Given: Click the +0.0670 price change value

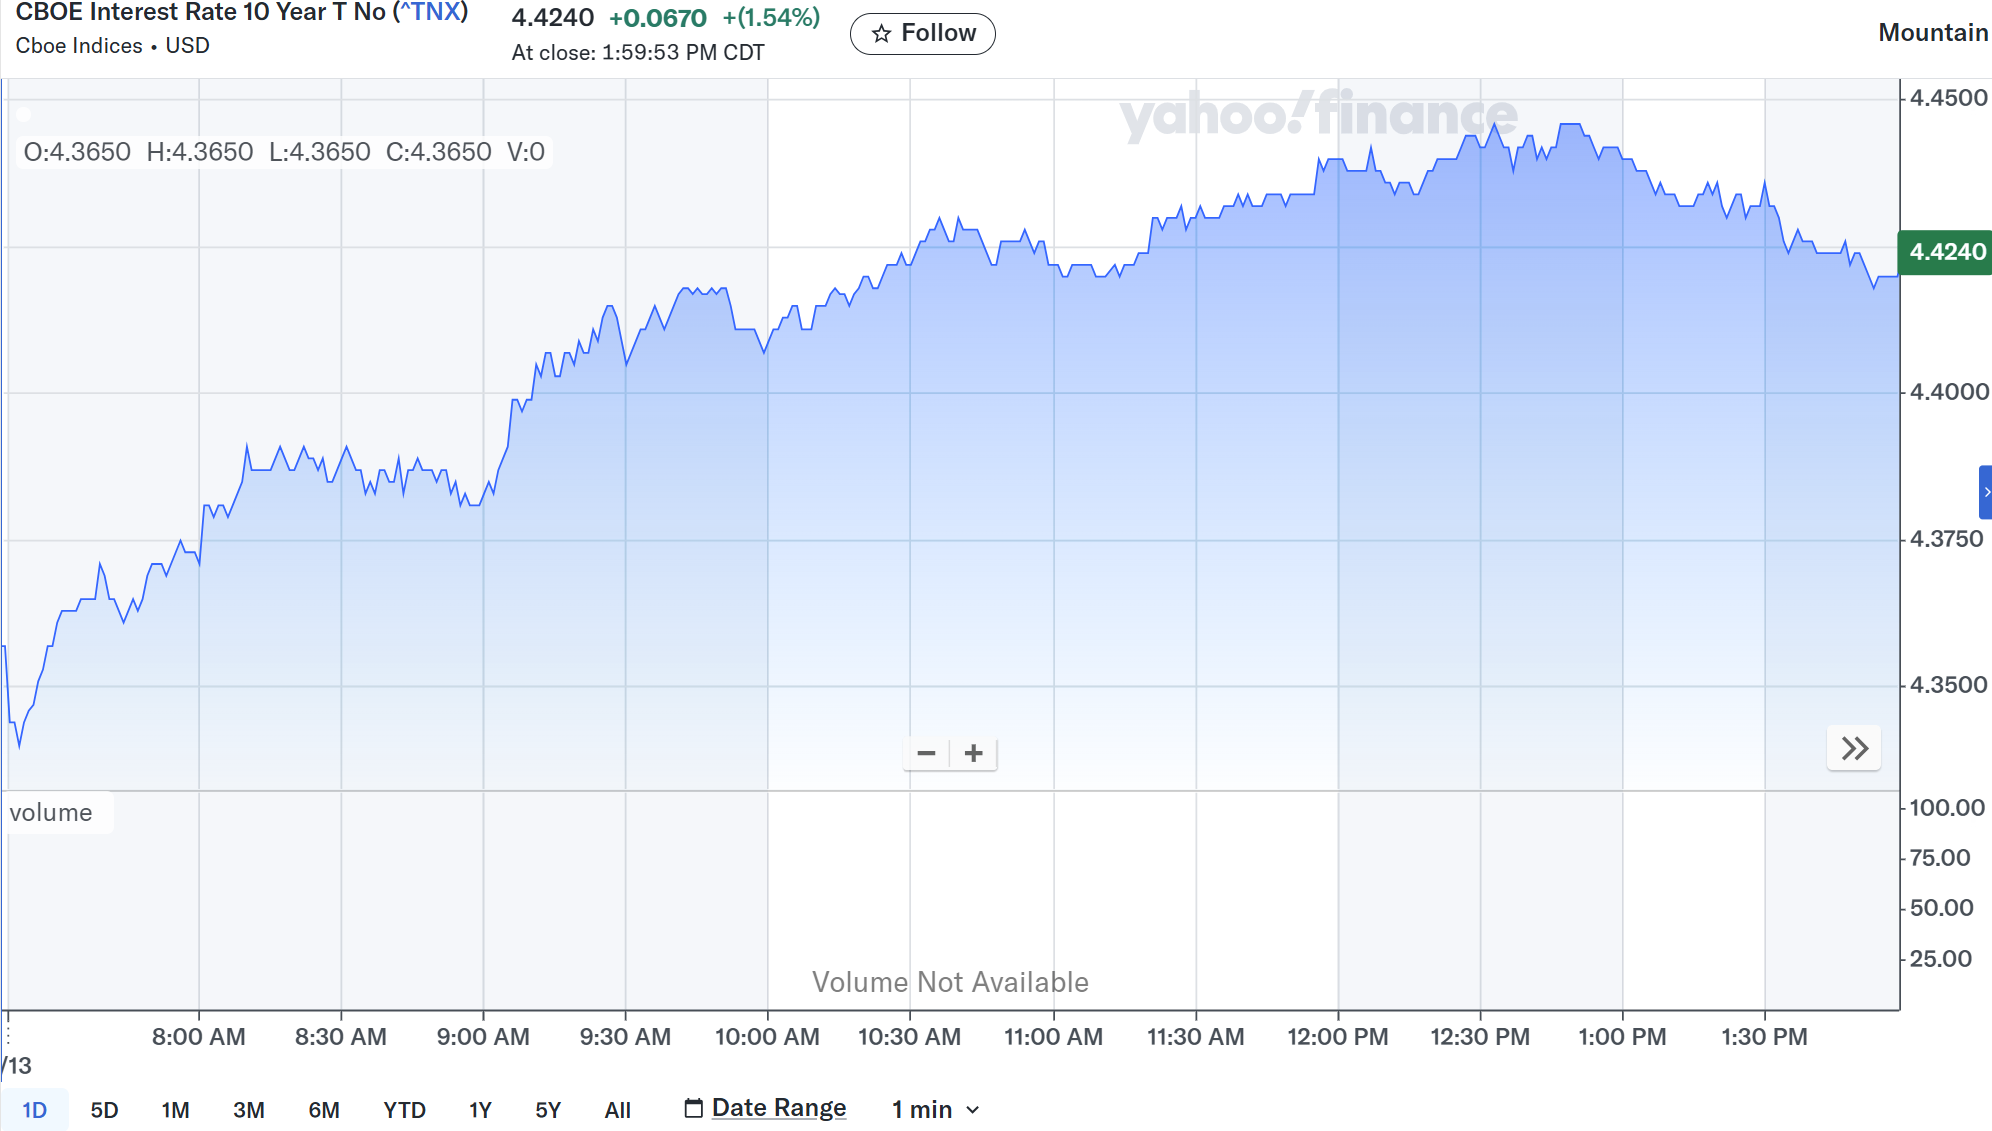Looking at the screenshot, I should [x=657, y=18].
